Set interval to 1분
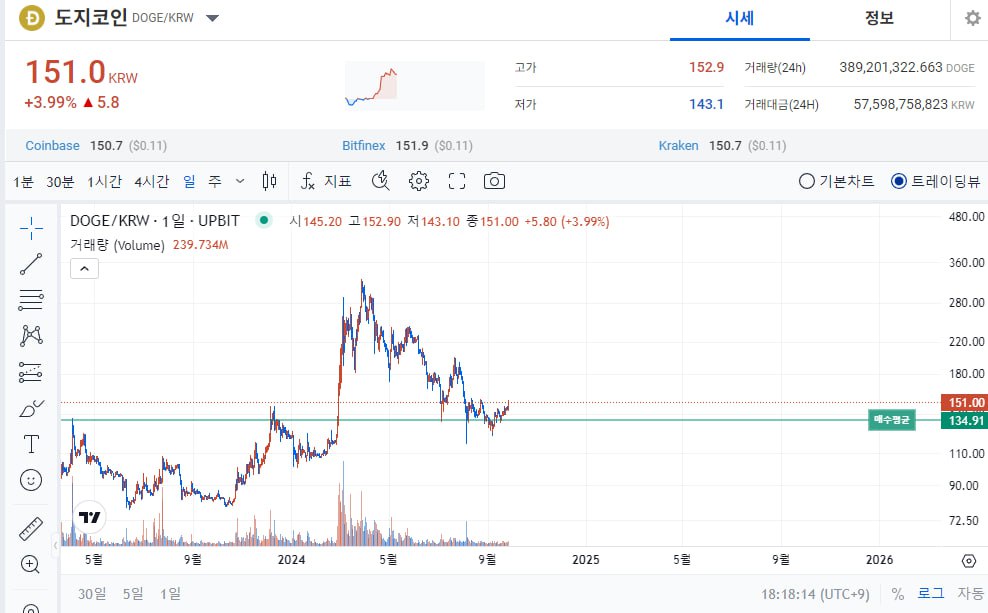The width and height of the screenshot is (988, 613). tap(23, 181)
